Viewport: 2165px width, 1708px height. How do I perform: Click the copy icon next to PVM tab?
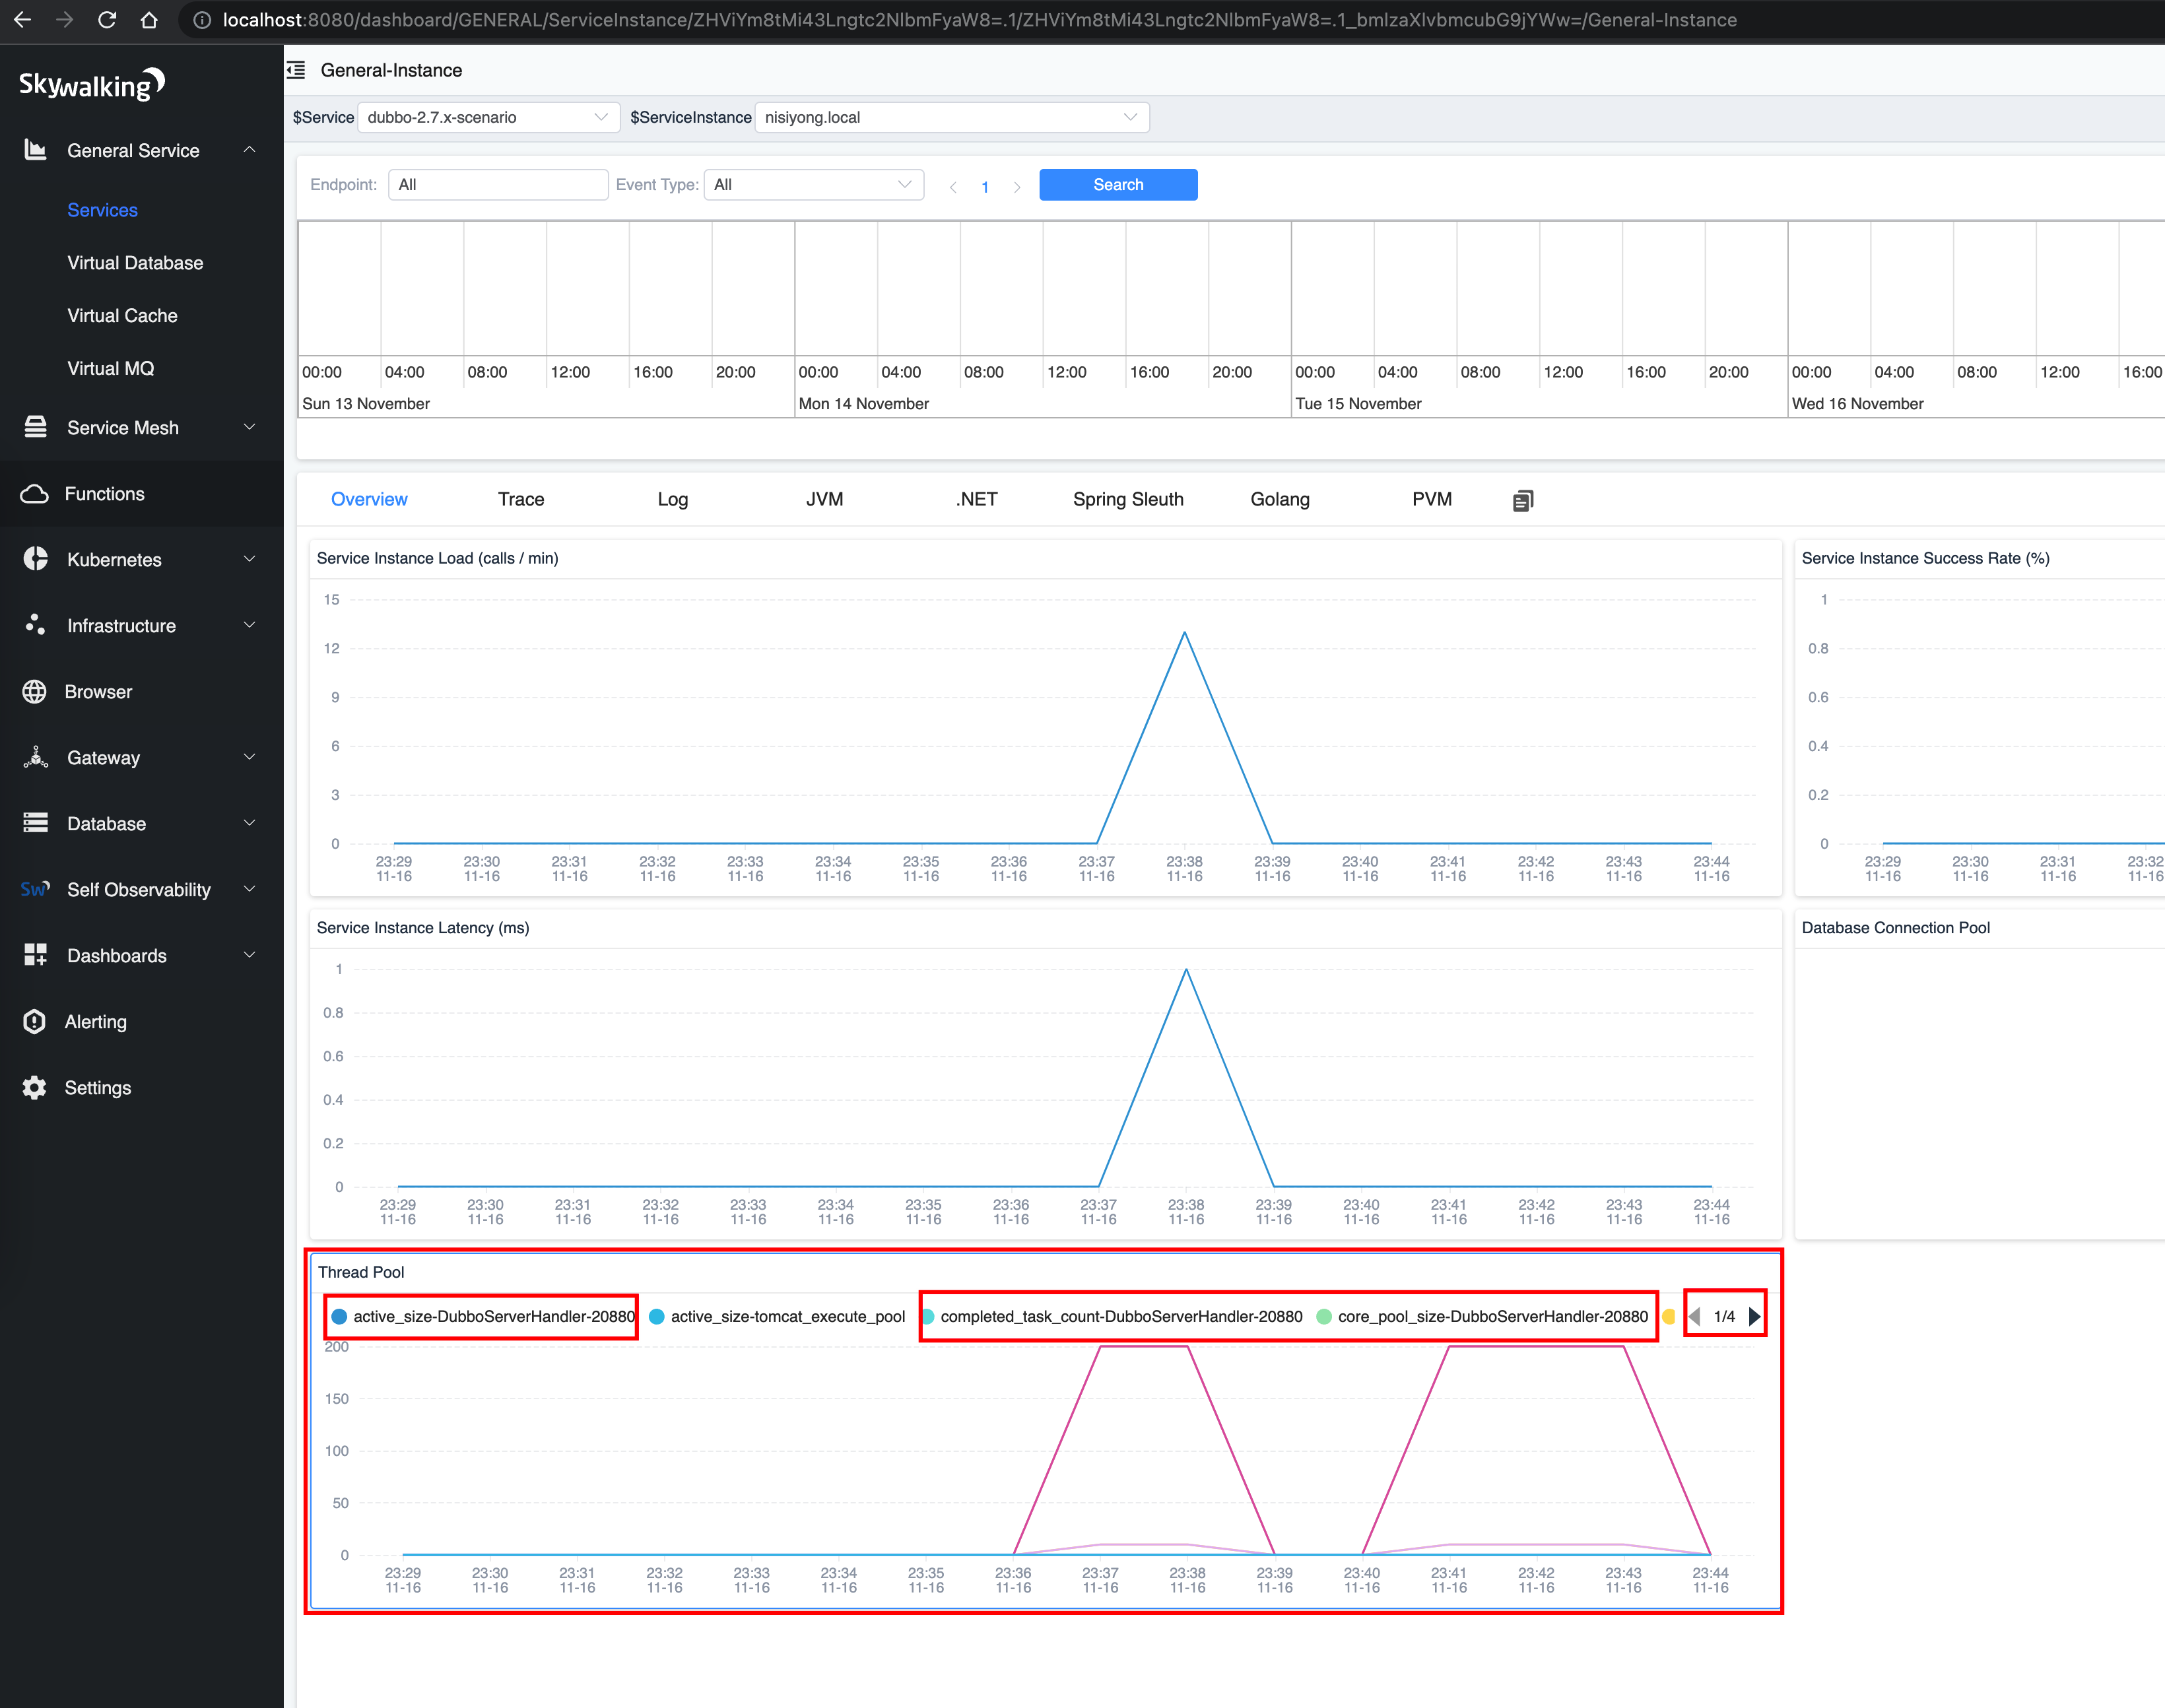(x=1522, y=501)
